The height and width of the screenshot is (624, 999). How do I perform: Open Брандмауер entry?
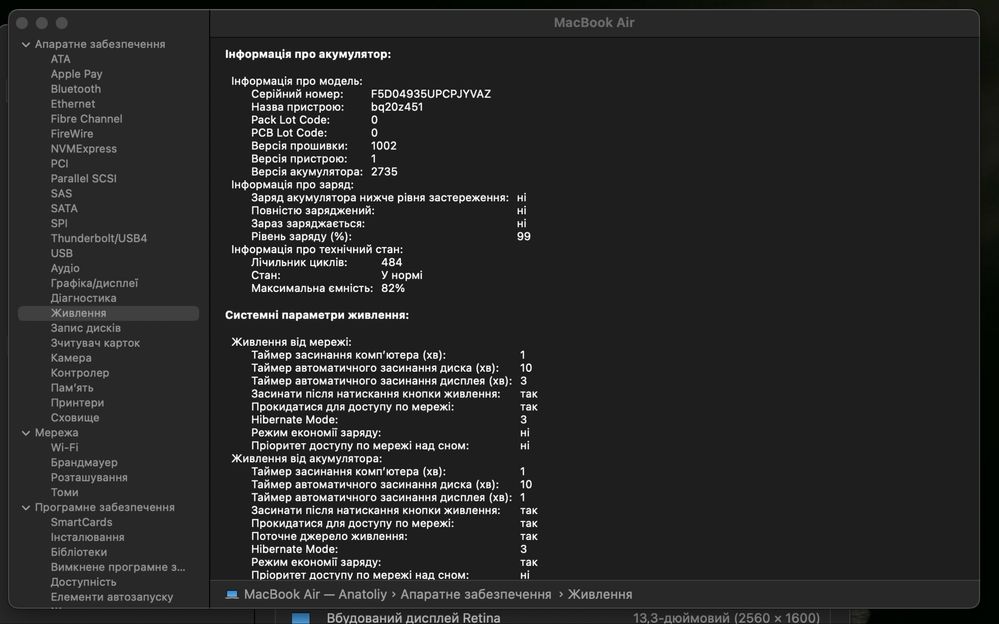[84, 463]
